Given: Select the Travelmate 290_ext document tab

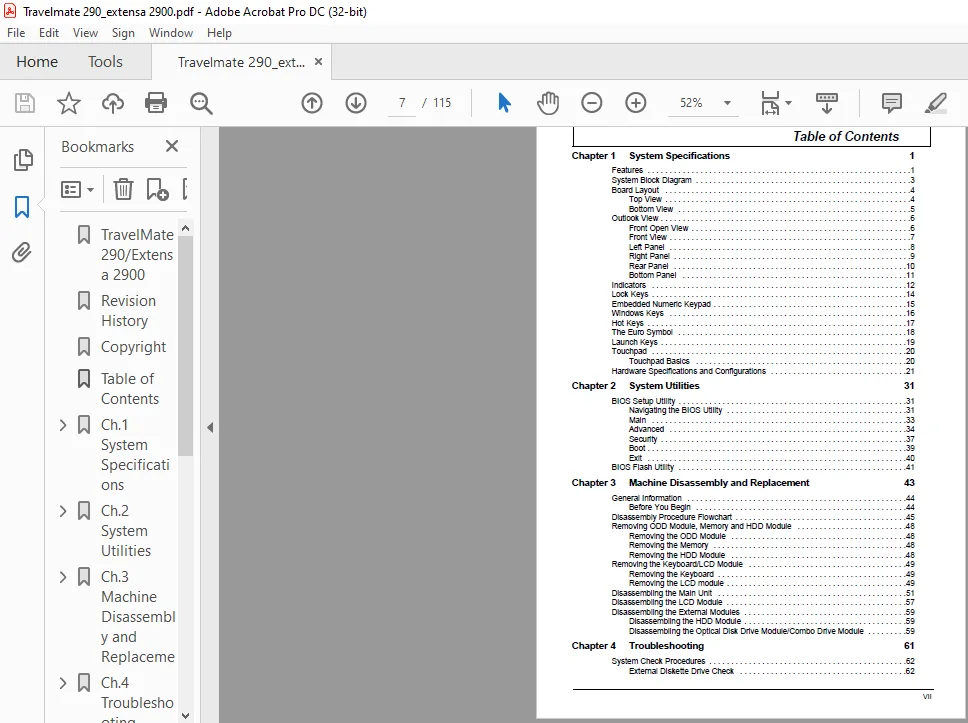Looking at the screenshot, I should [x=241, y=62].
